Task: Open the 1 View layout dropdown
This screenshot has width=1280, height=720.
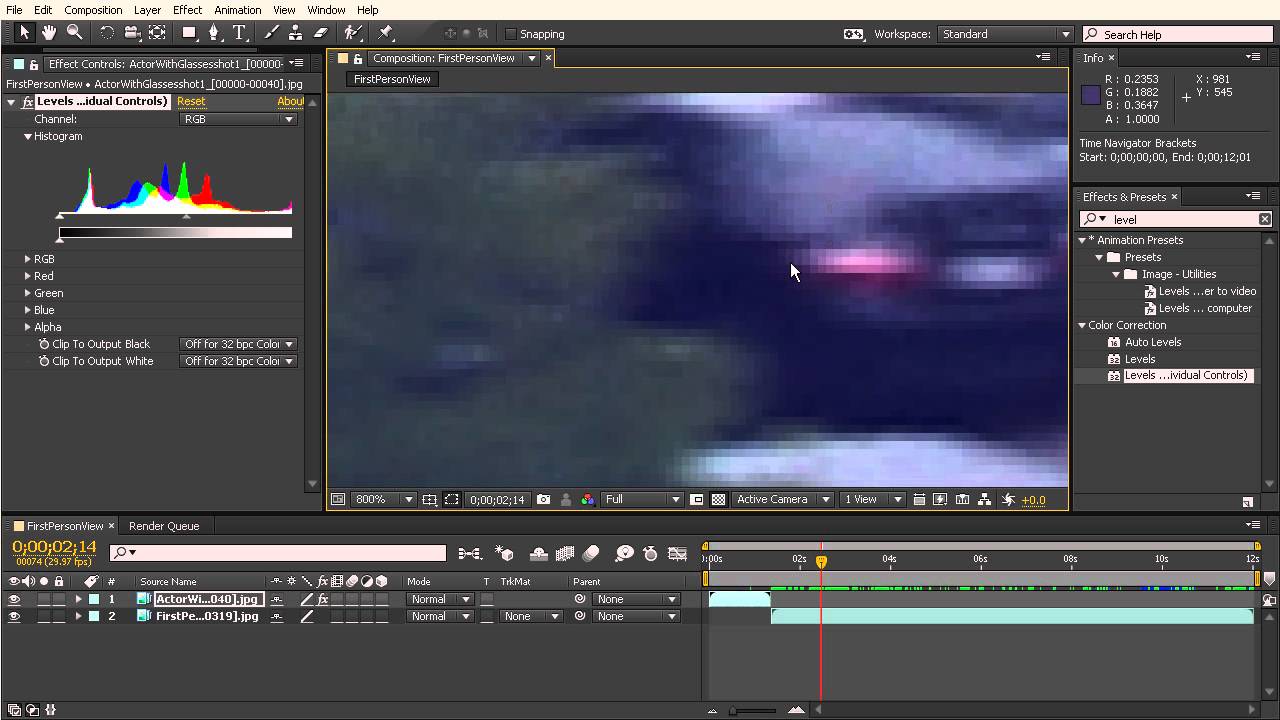Action: pyautogui.click(x=873, y=499)
